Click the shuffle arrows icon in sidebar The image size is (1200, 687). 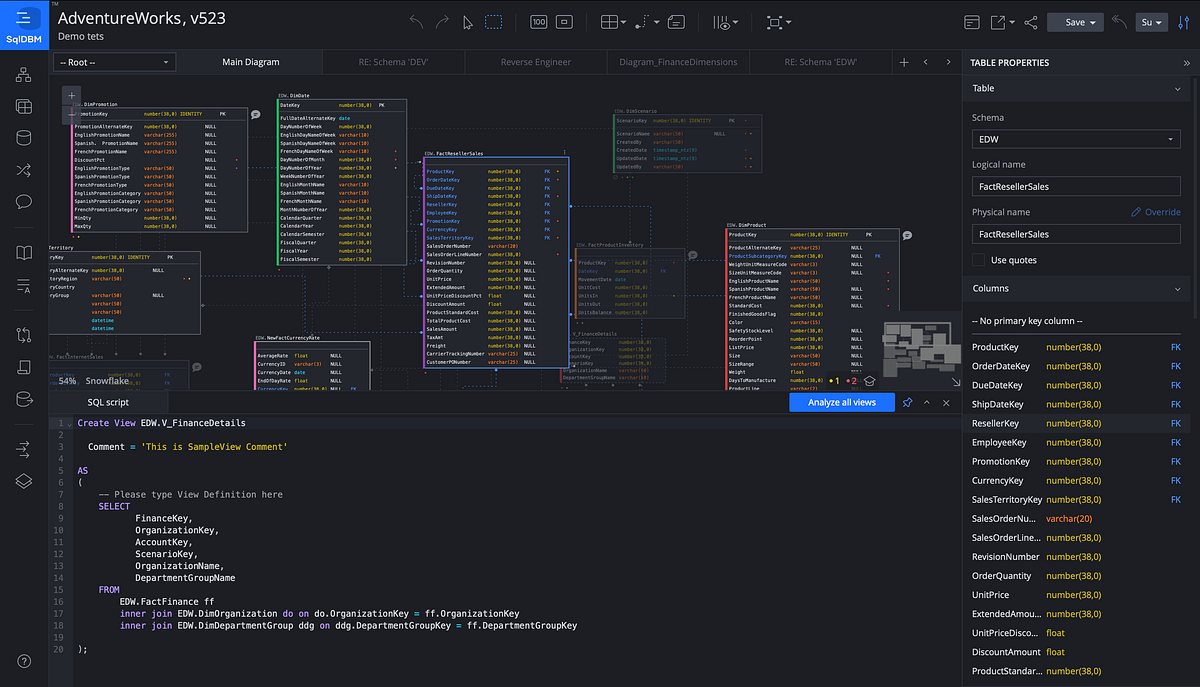click(24, 170)
